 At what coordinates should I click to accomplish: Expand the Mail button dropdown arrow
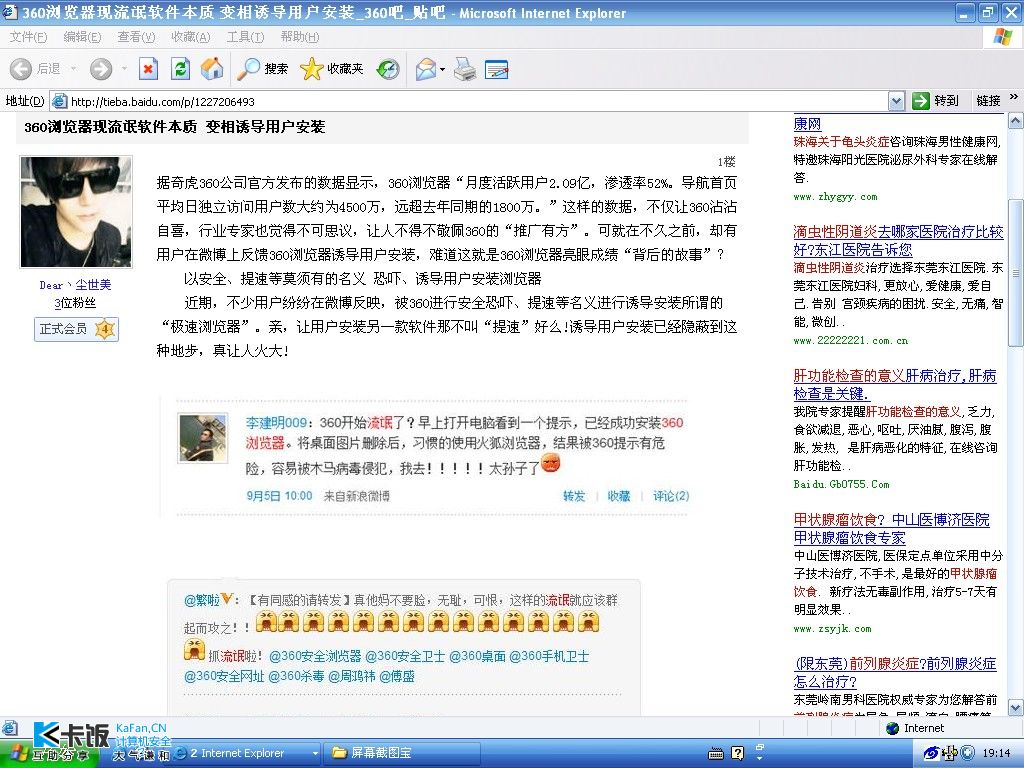(443, 69)
